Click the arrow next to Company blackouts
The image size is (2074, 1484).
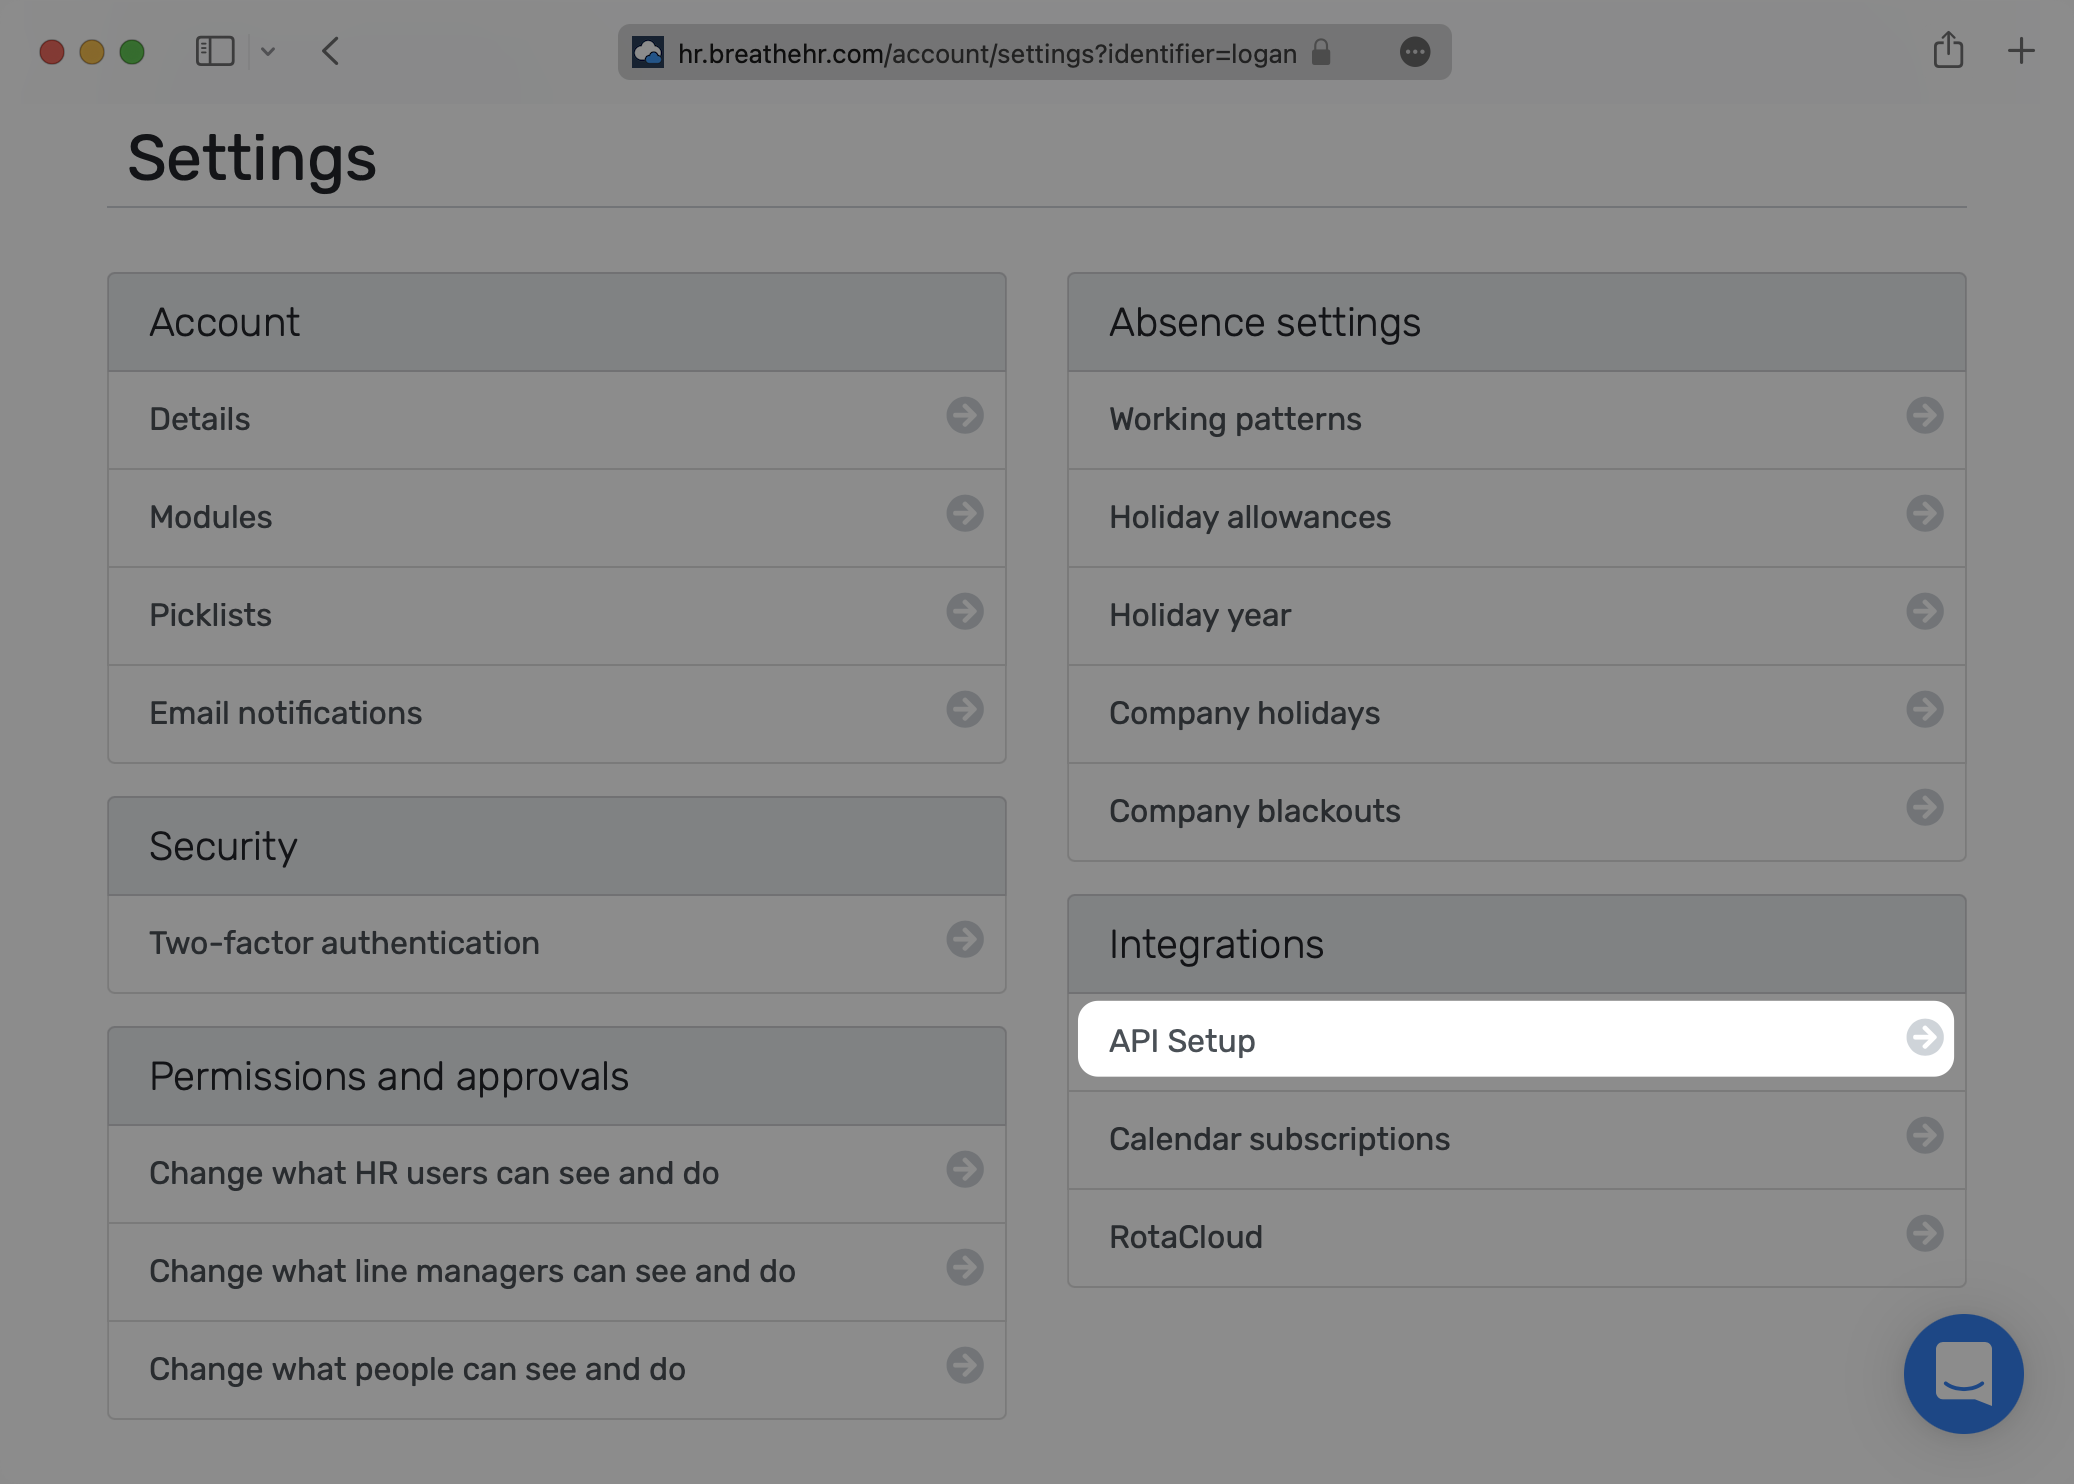1924,808
